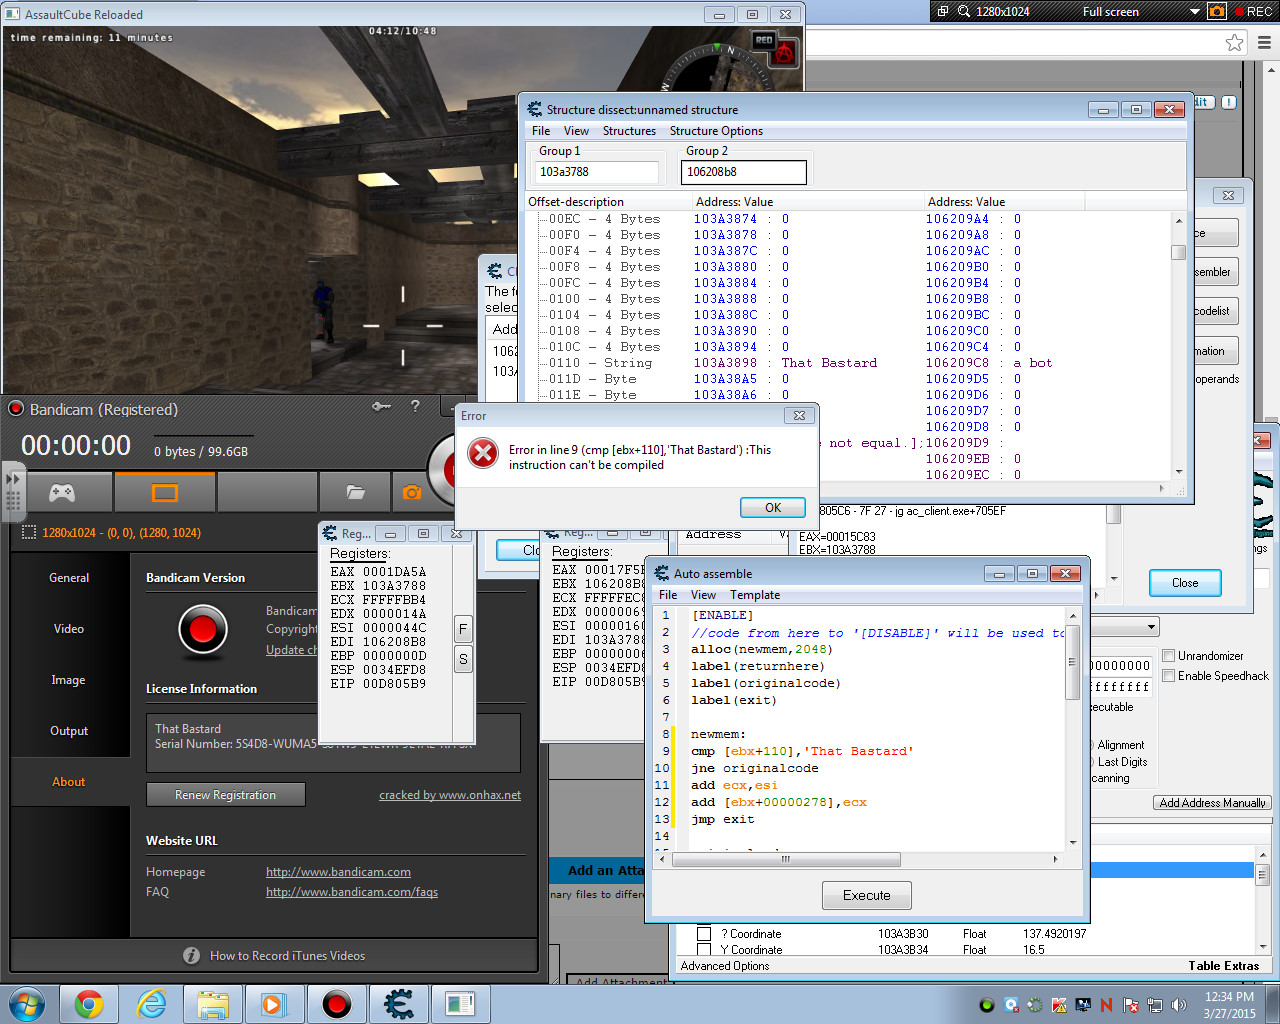Click volume speaker icon in system tray
Screen dimensions: 1280x1024
pyautogui.click(x=1179, y=1005)
